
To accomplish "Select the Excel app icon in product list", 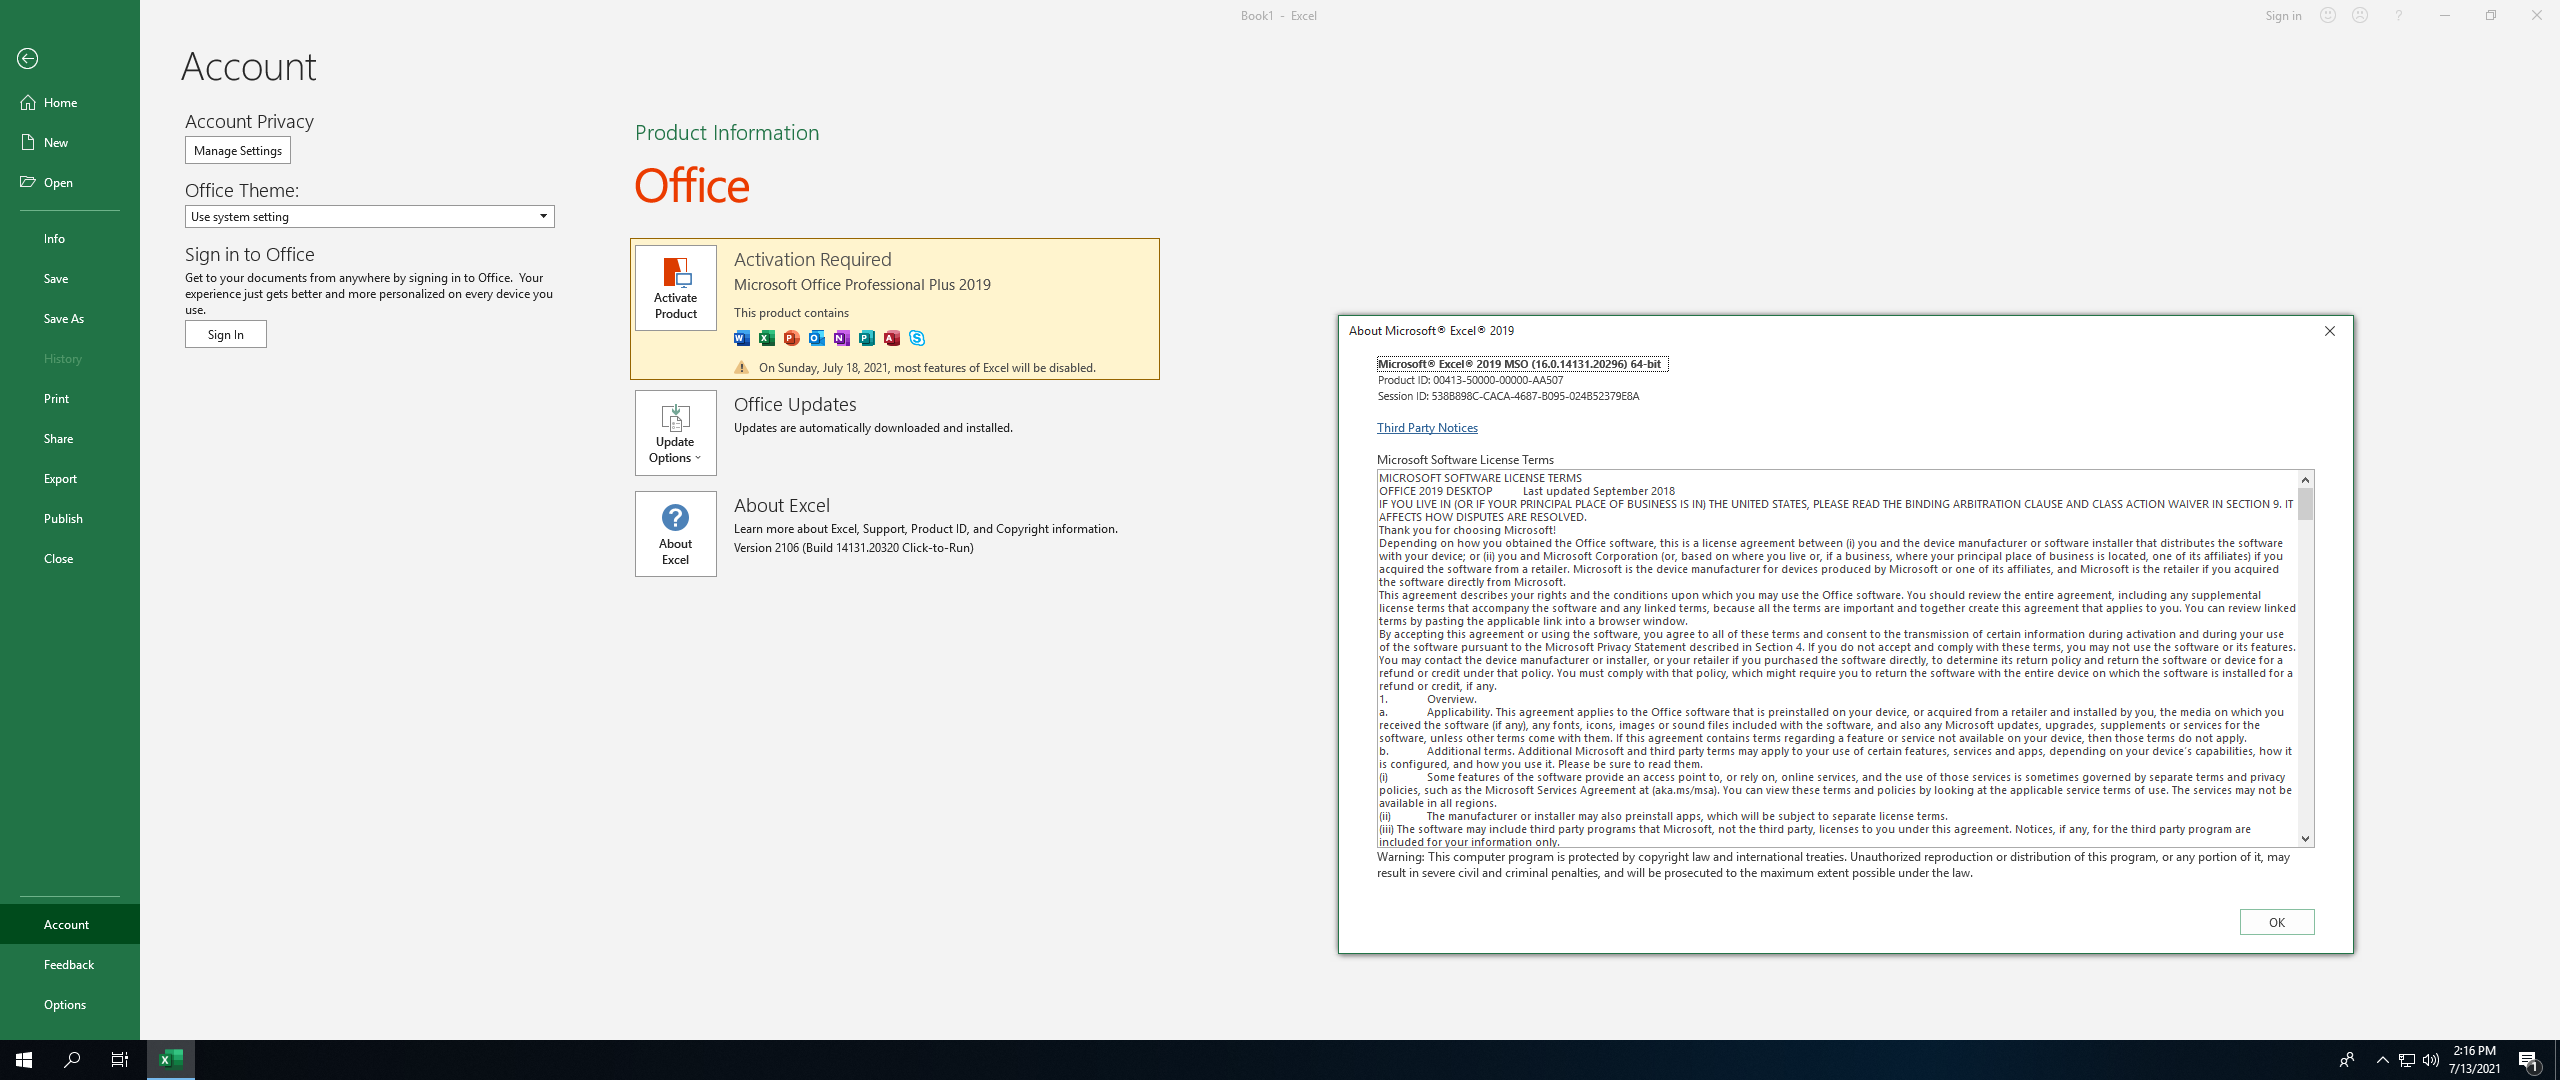I will (x=767, y=338).
